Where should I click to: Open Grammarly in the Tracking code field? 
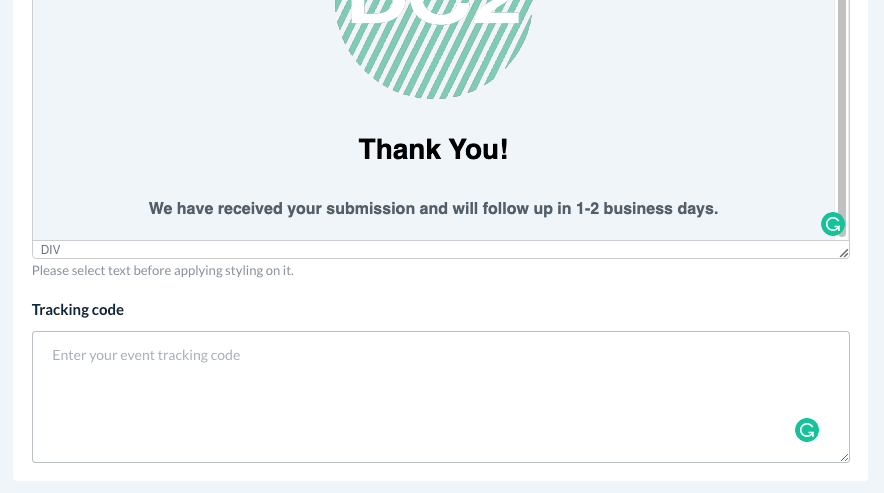click(x=806, y=430)
